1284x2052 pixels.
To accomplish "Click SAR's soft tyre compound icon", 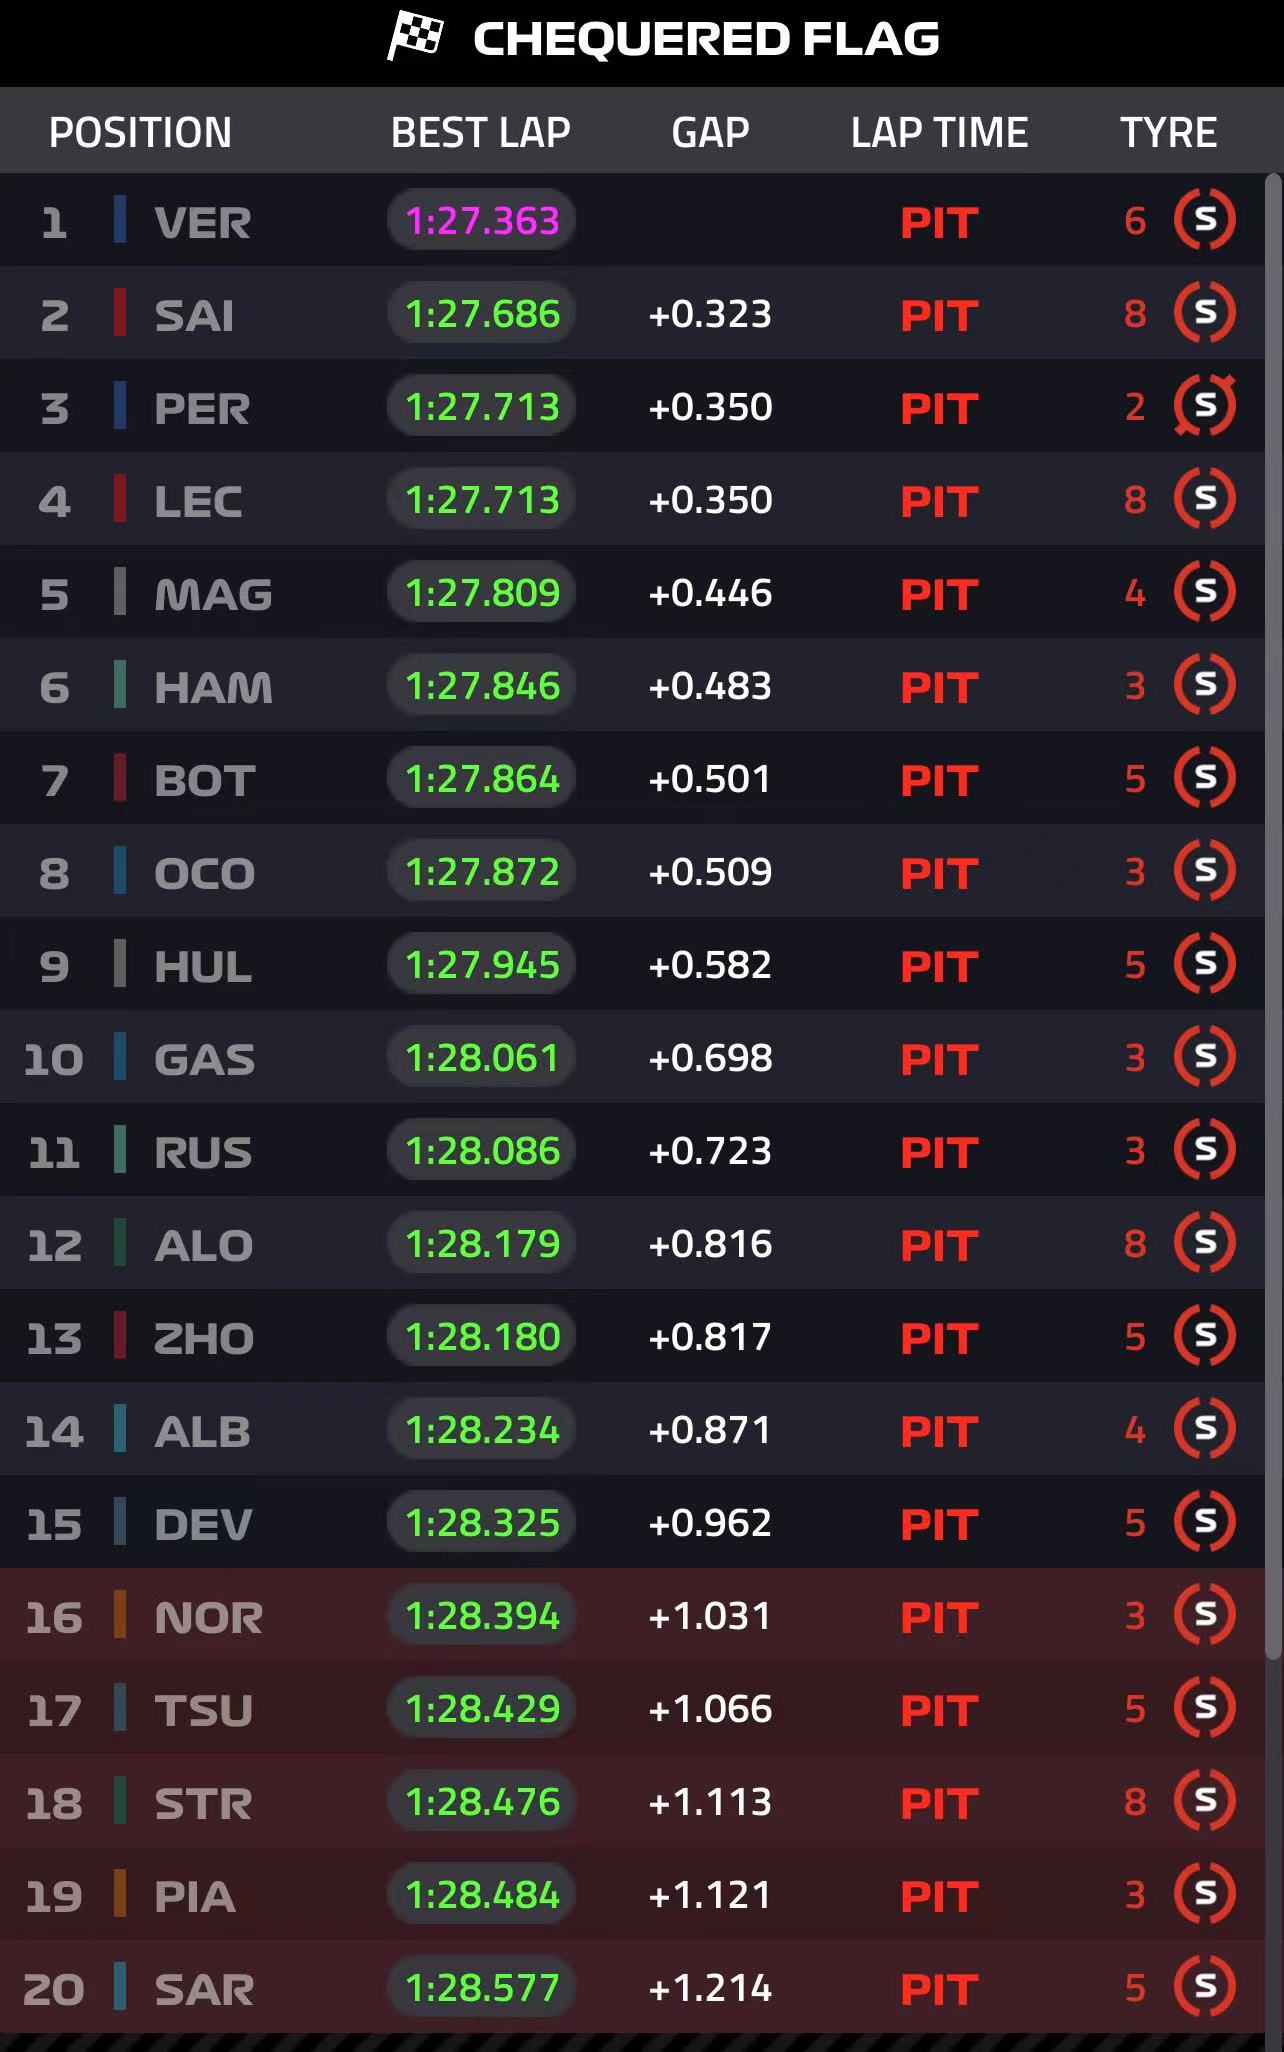I will [x=1205, y=1987].
